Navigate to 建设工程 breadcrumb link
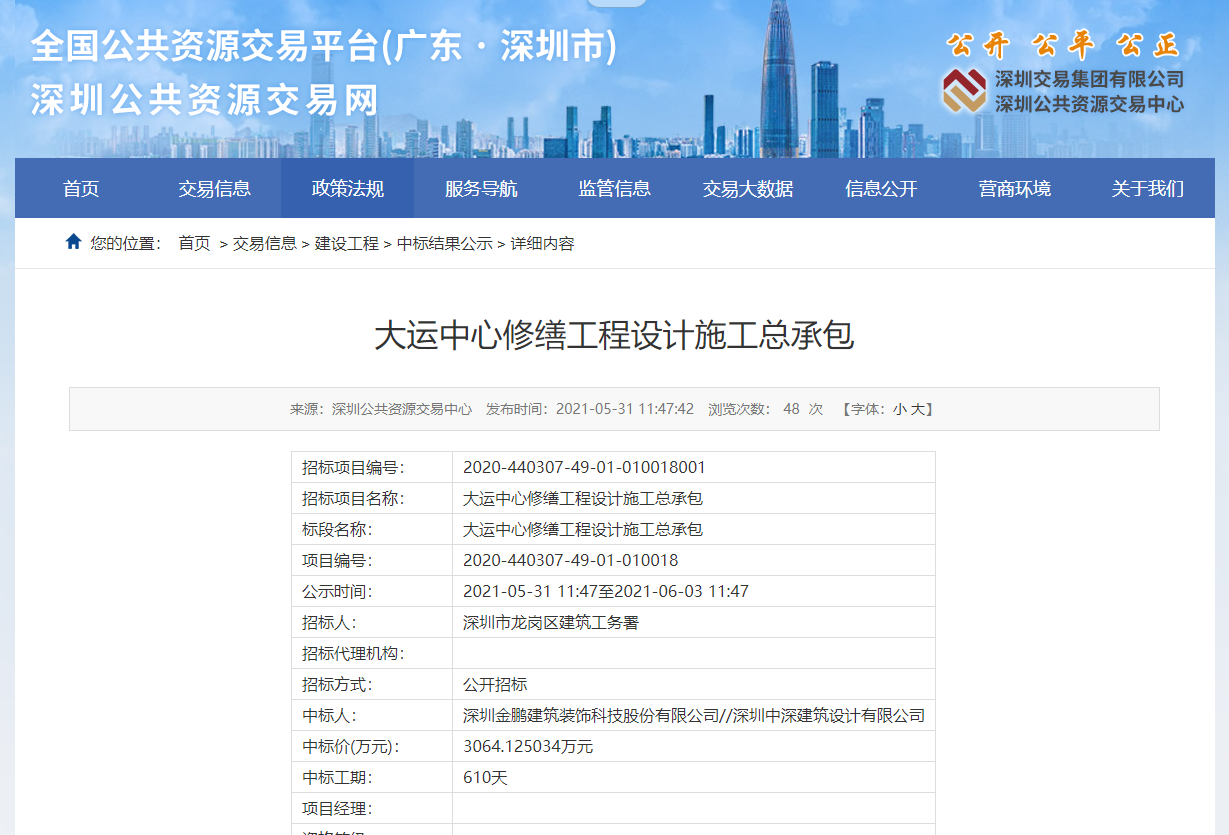Image resolution: width=1229 pixels, height=835 pixels. 346,243
